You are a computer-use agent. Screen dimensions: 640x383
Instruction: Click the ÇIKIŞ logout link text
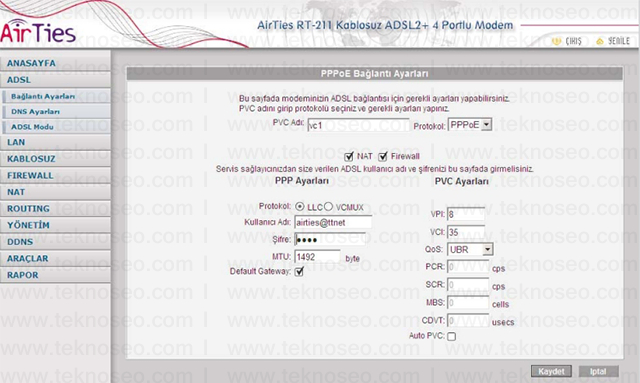573,41
